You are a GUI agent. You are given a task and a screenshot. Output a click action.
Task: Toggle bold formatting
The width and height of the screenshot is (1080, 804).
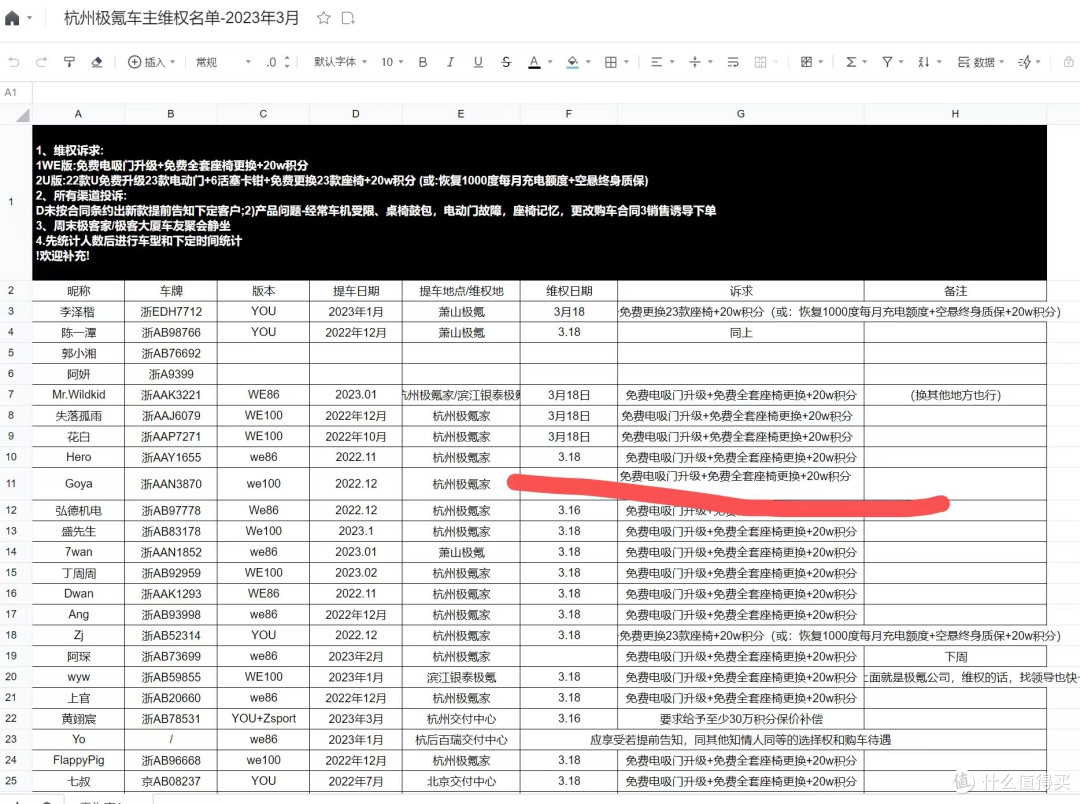[x=423, y=62]
